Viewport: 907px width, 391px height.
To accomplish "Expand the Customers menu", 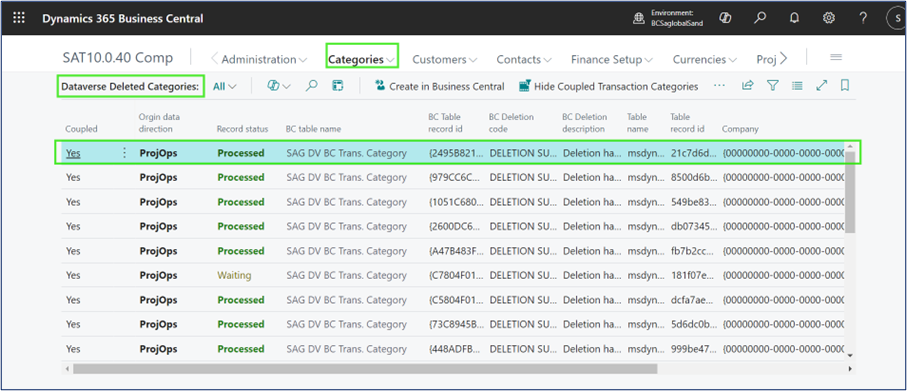I will pyautogui.click(x=445, y=59).
